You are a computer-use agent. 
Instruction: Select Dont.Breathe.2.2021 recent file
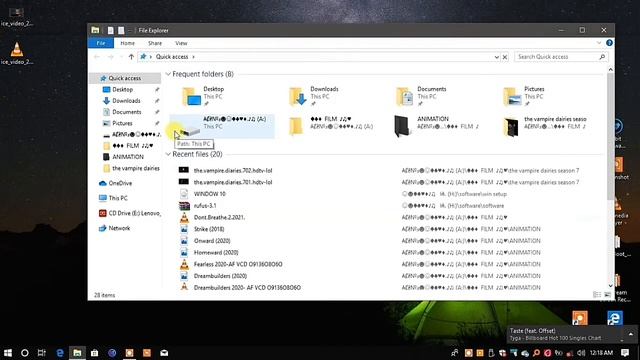219,217
